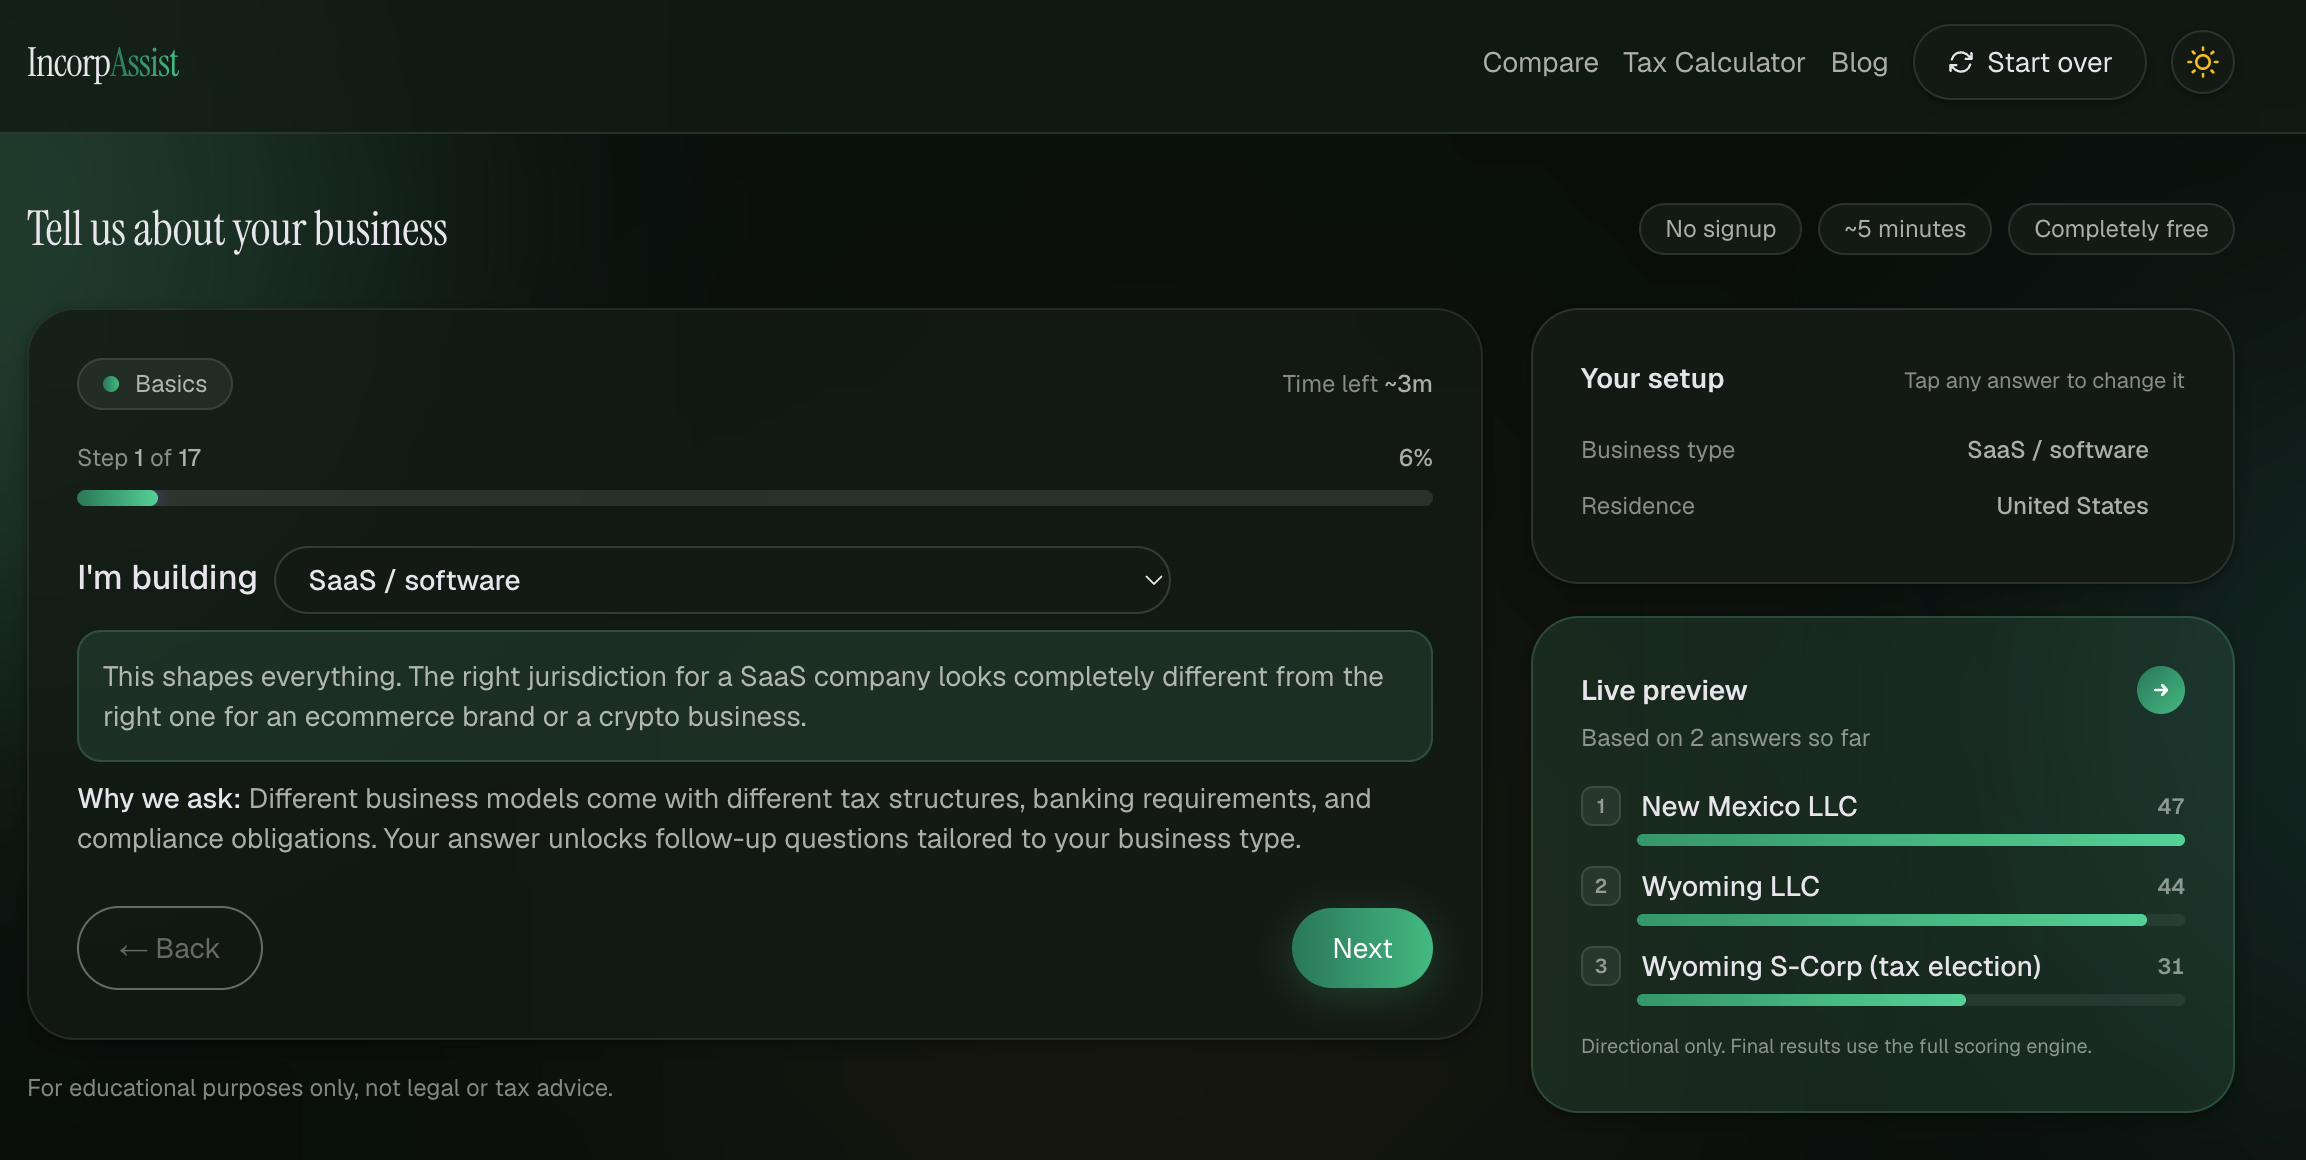Change the Business type answer SaaS / software
Screen dimensions: 2306x1160
click(x=2057, y=450)
